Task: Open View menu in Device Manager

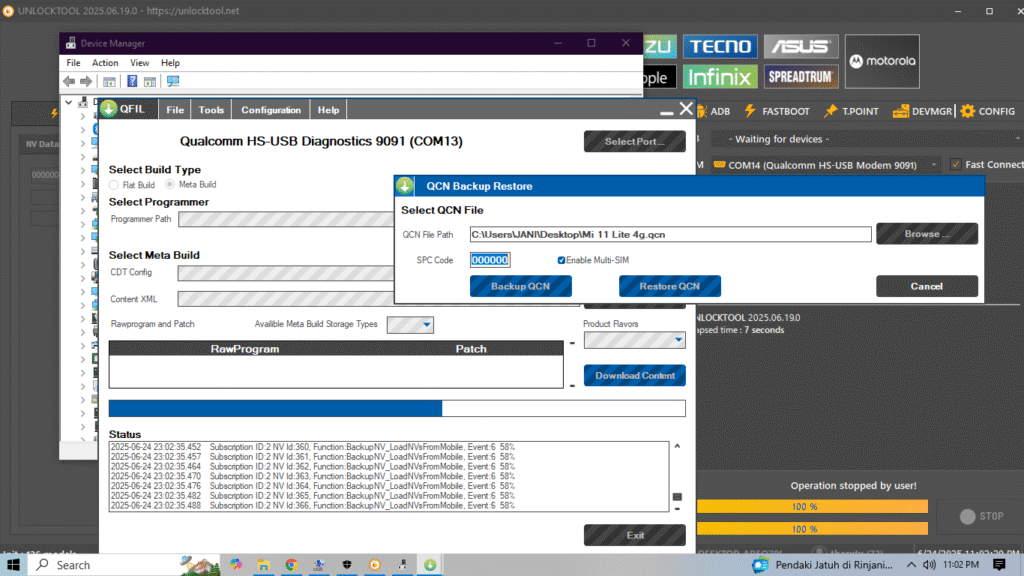Action: coord(139,63)
